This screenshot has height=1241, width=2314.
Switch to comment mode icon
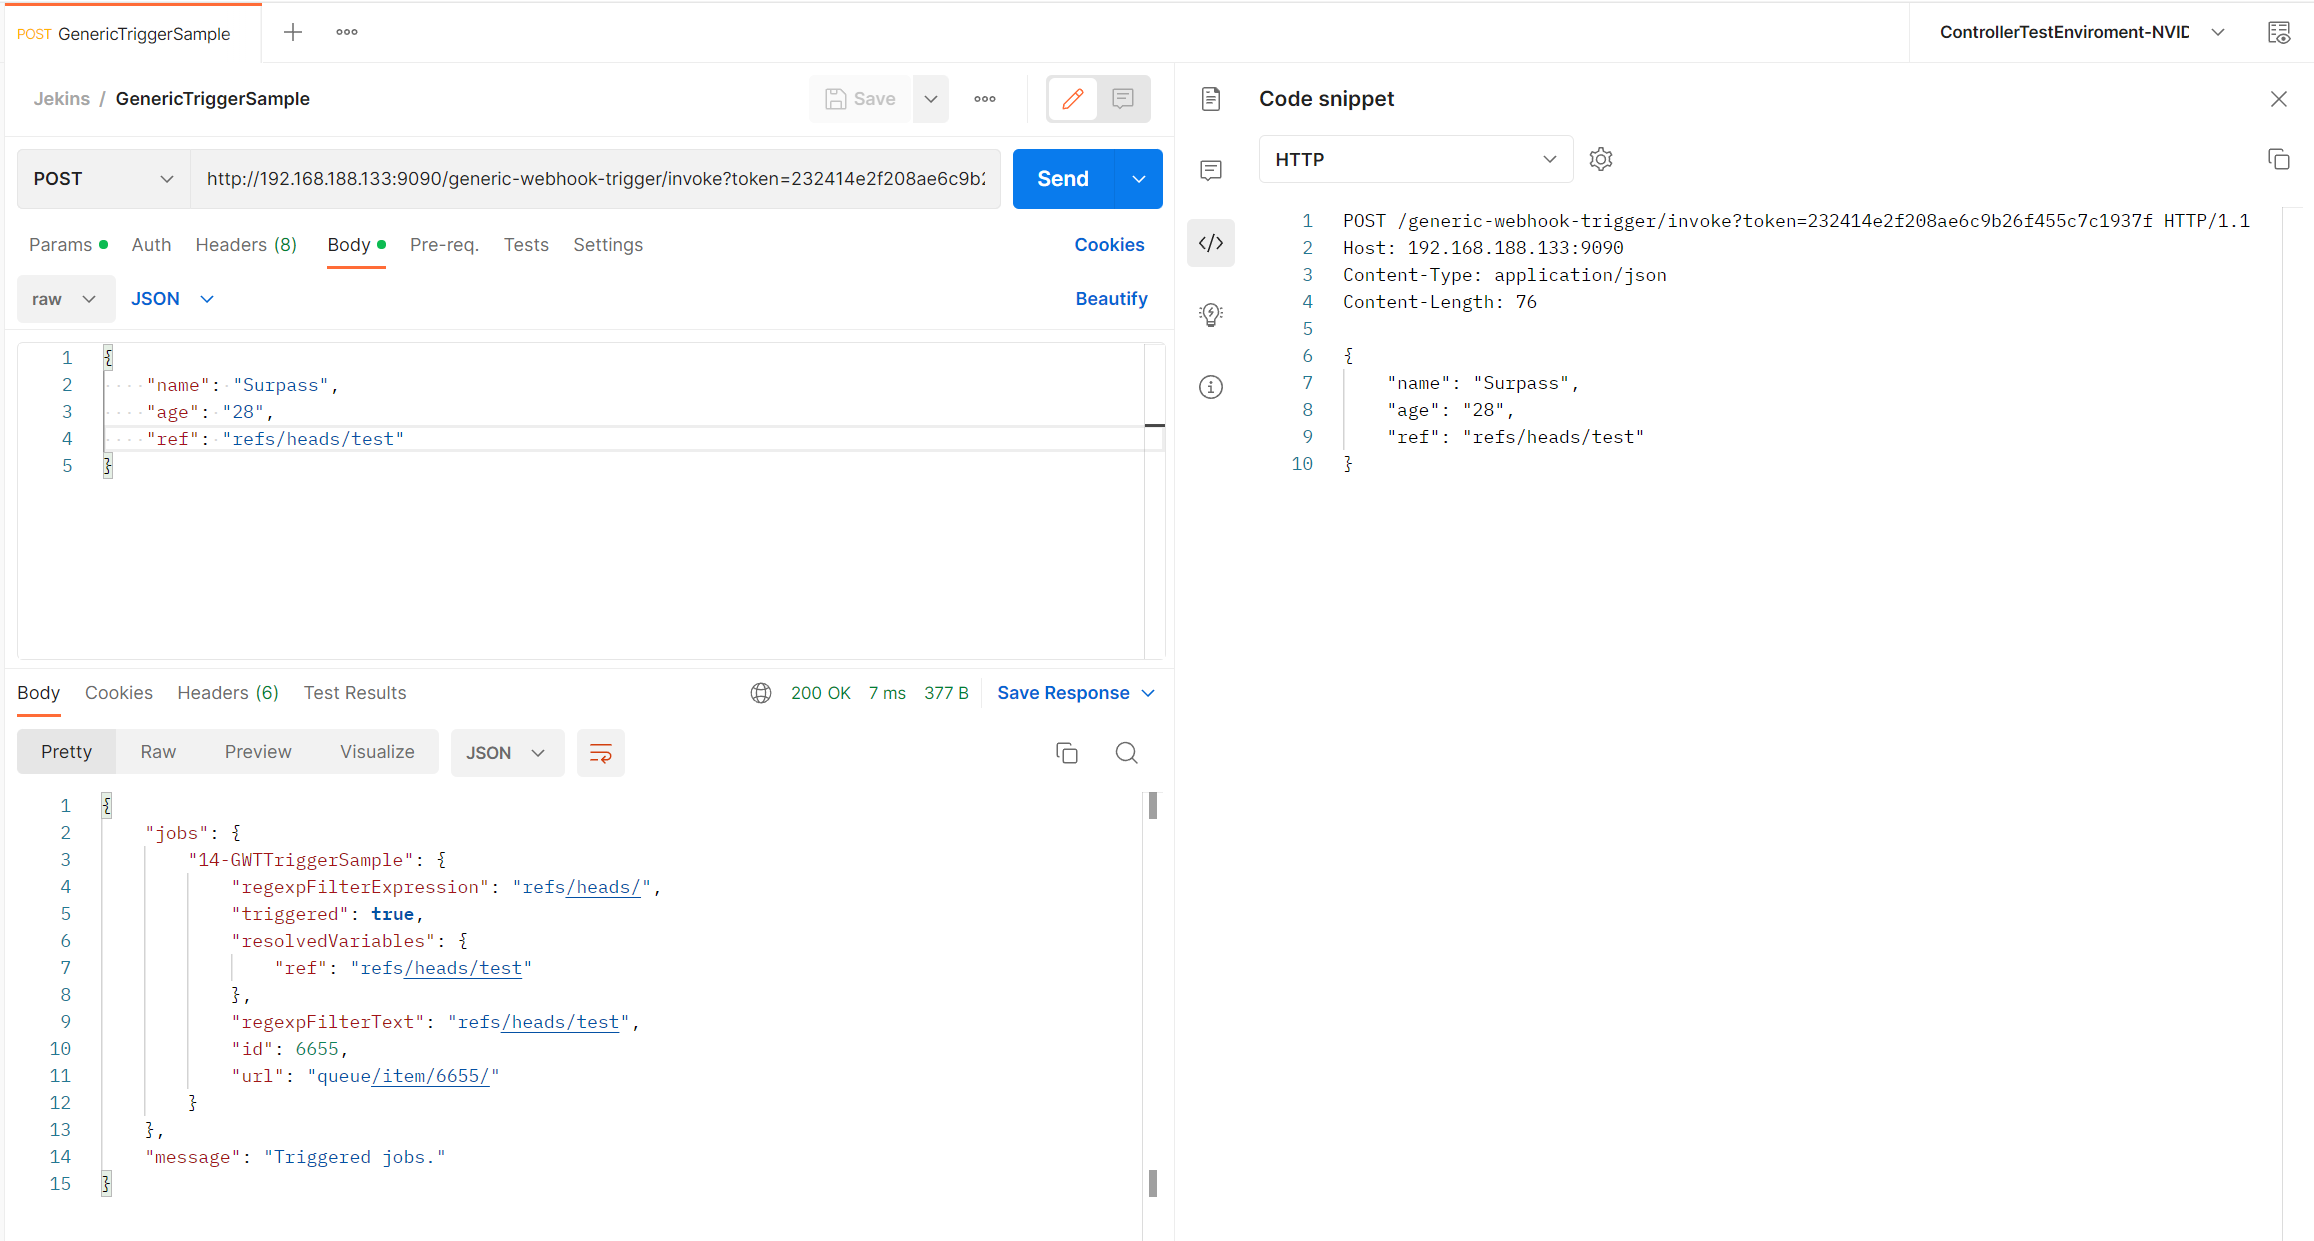[1123, 99]
